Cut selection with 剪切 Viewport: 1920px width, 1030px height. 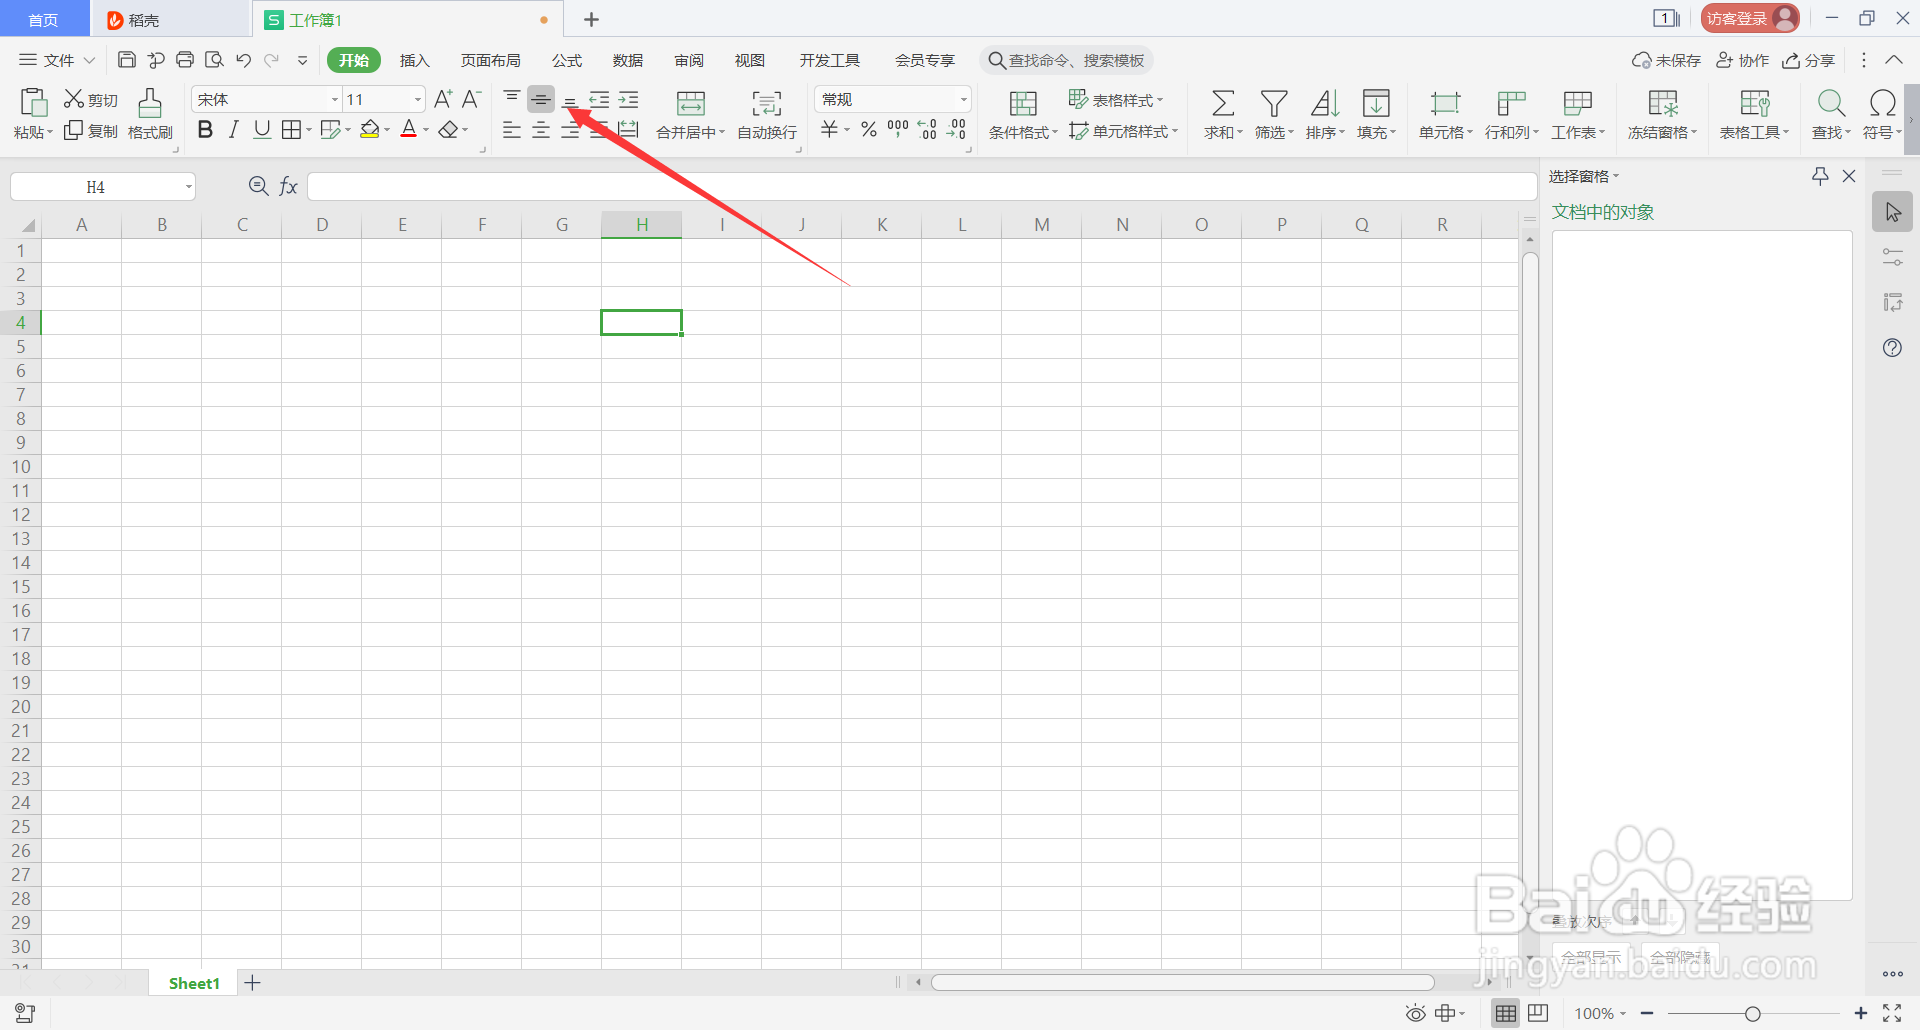pyautogui.click(x=91, y=100)
